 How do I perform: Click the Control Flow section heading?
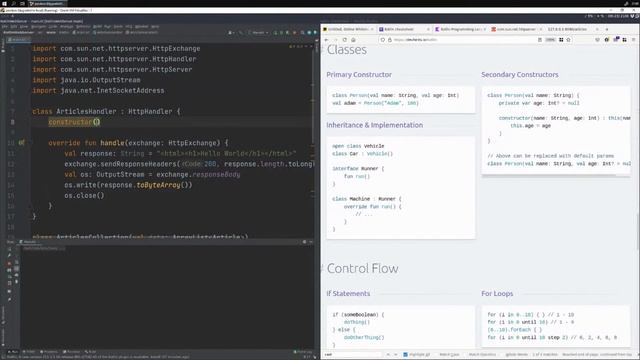tap(362, 269)
